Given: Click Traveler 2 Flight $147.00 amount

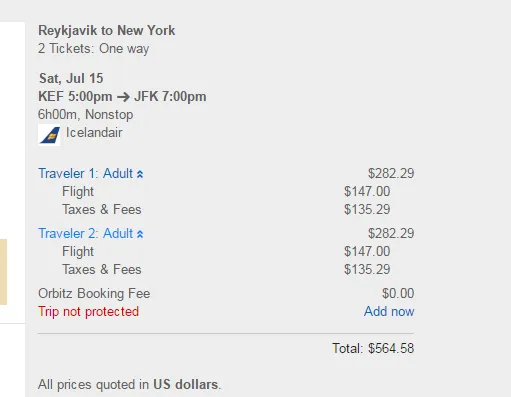Looking at the screenshot, I should pyautogui.click(x=367, y=251).
